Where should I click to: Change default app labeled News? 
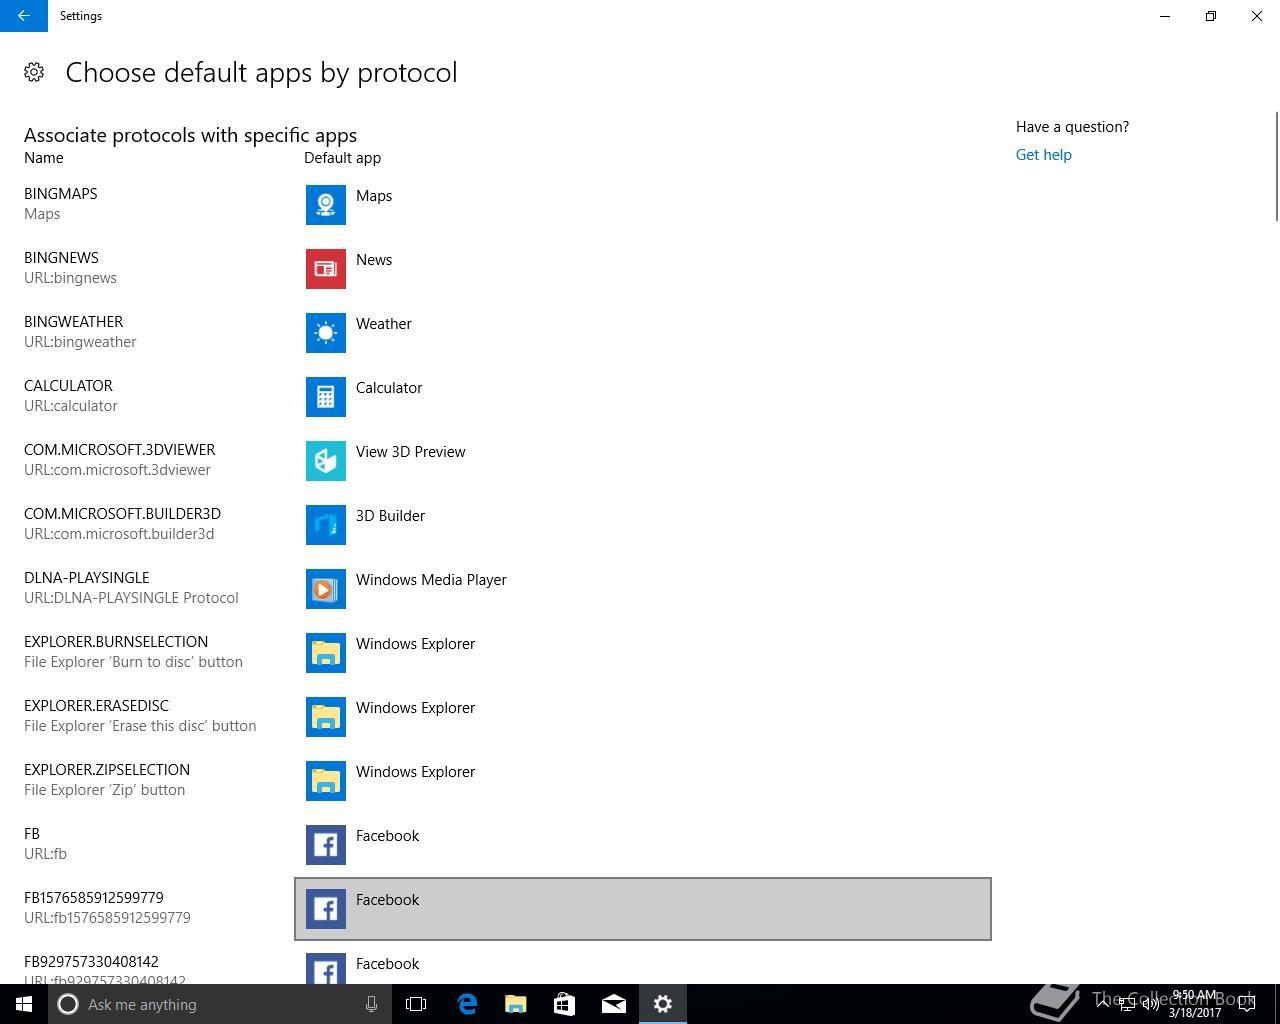point(374,260)
